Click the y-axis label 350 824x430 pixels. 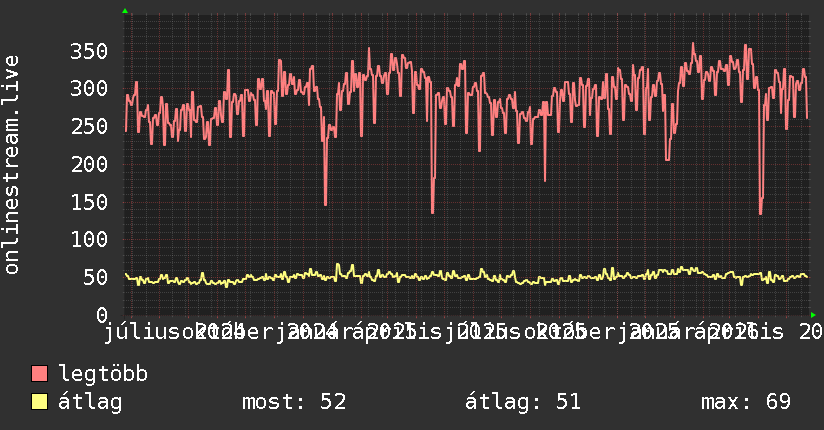[89, 52]
